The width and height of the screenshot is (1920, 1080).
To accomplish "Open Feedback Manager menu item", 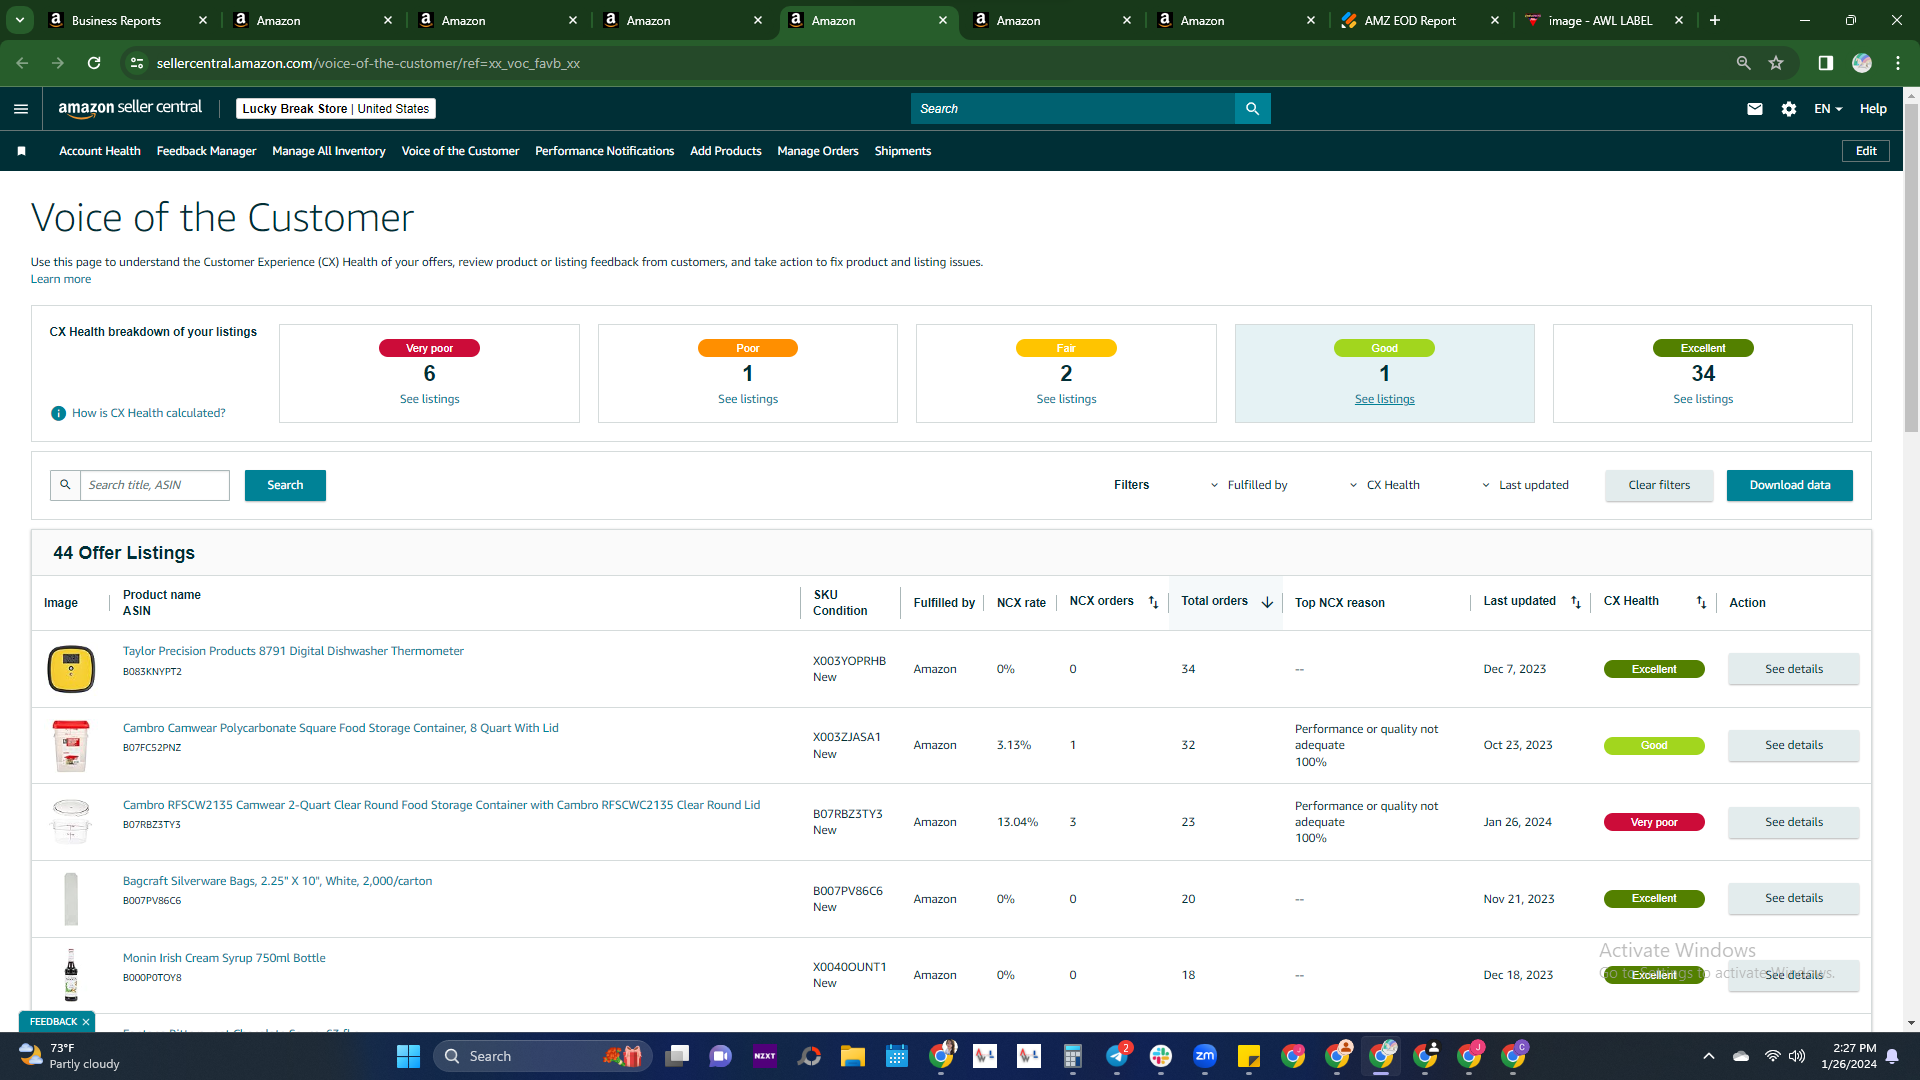I will click(206, 151).
